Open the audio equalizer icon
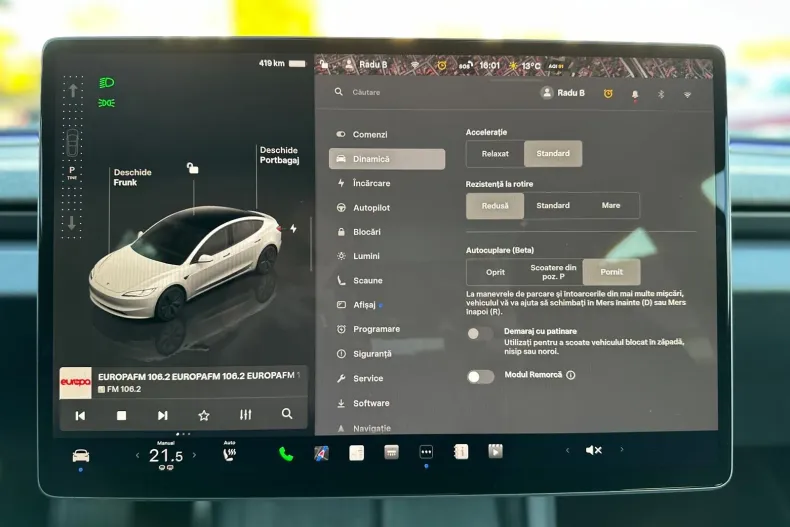 (245, 415)
